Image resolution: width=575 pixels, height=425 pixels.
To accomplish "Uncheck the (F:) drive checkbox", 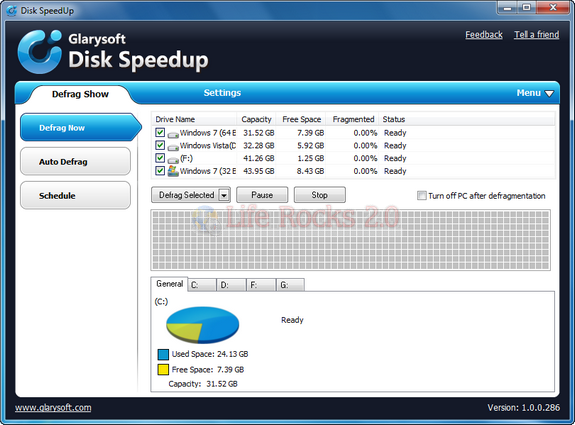I will (160, 158).
